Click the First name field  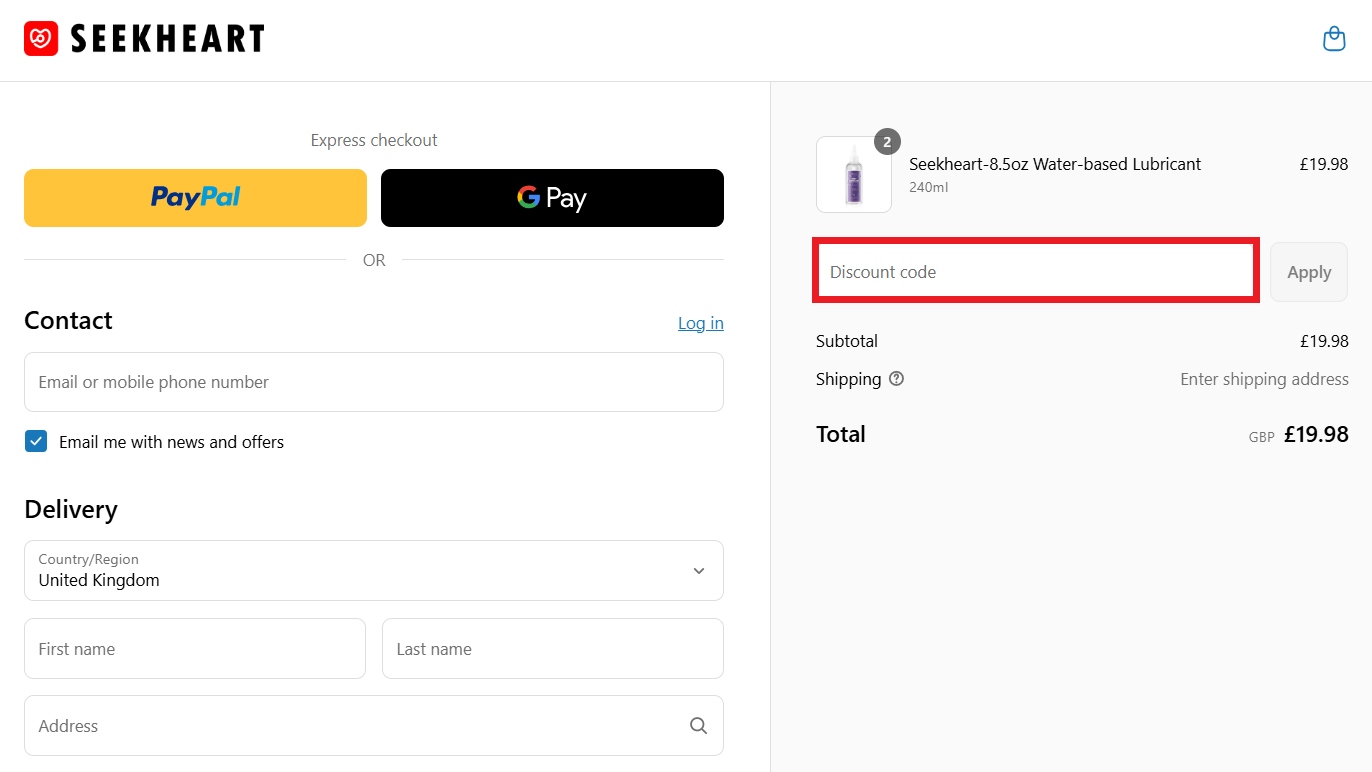tap(195, 649)
